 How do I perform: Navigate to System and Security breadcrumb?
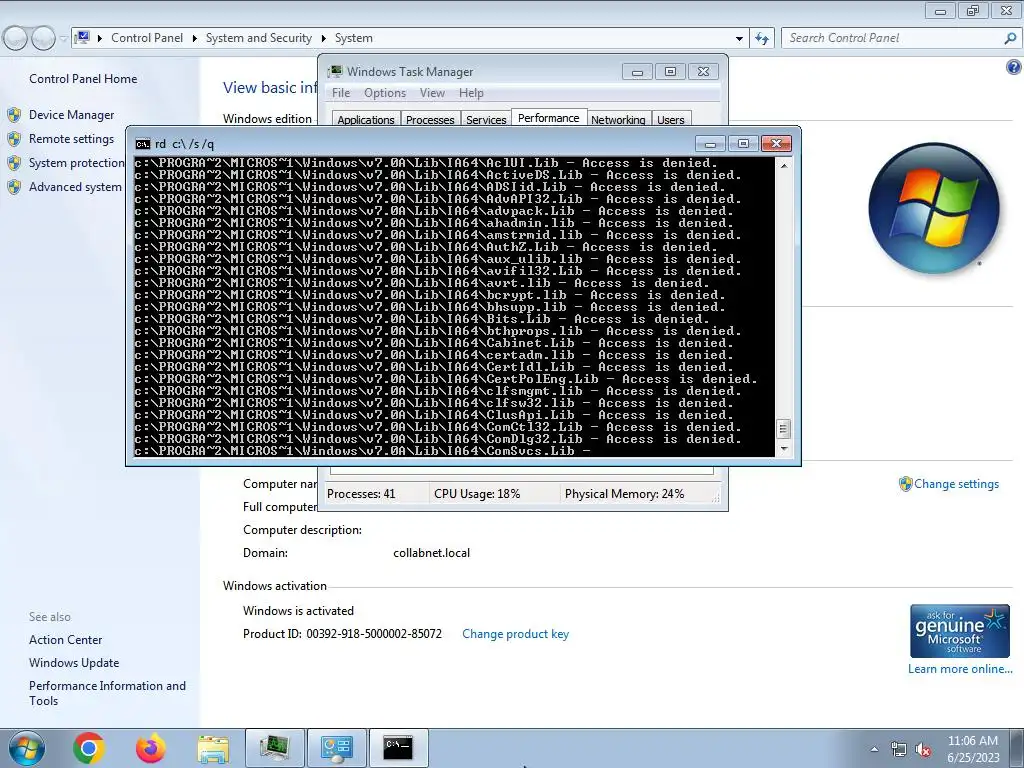(x=259, y=38)
